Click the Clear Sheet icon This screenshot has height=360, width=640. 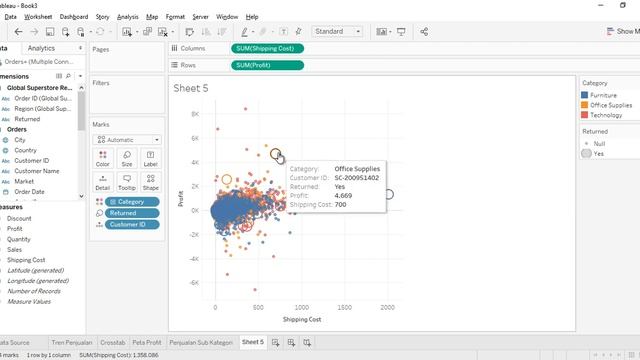click(162, 32)
